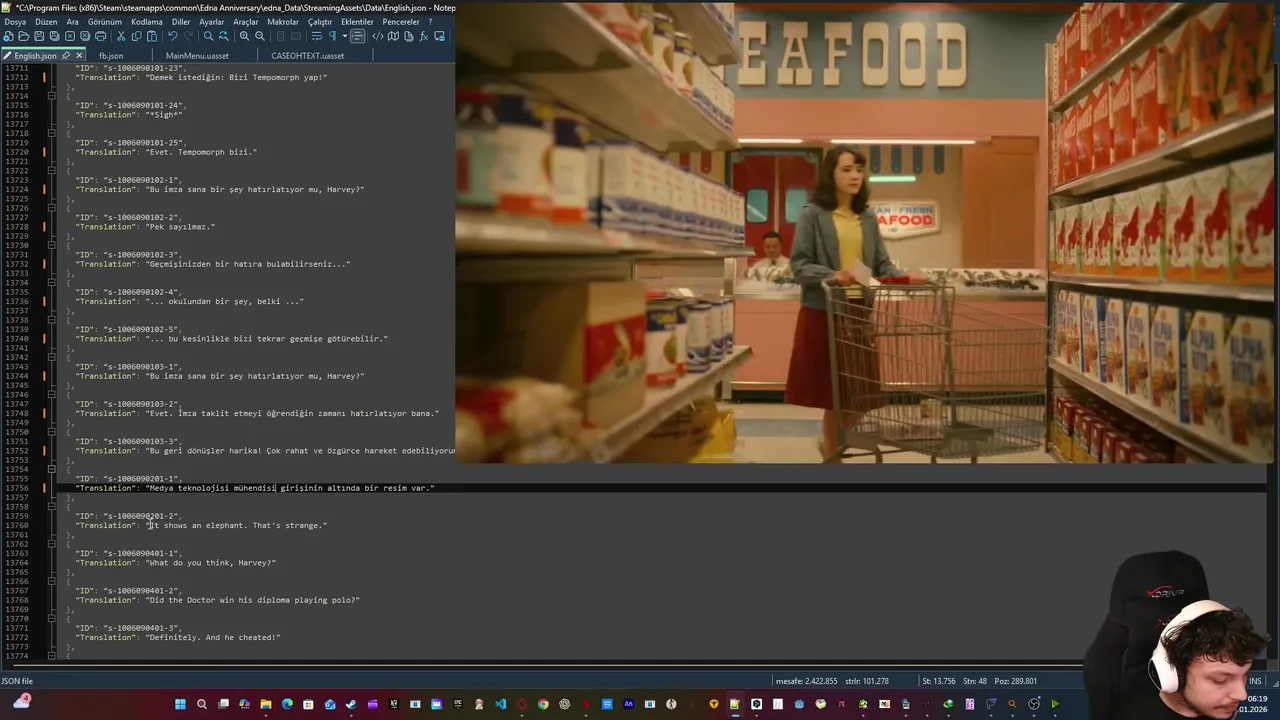Zoom out using the toolbar icon
Screen dimensions: 1280x720
259,36
